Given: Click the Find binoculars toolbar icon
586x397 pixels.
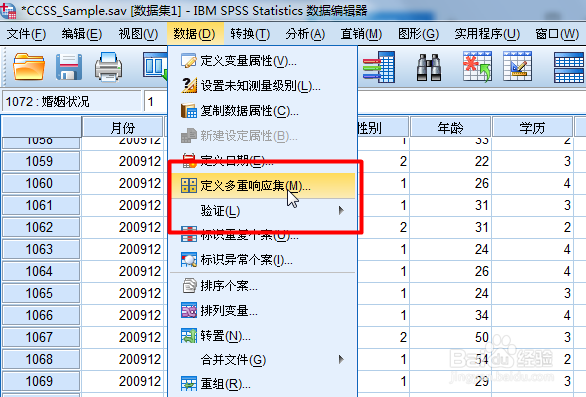Looking at the screenshot, I should 429,67.
